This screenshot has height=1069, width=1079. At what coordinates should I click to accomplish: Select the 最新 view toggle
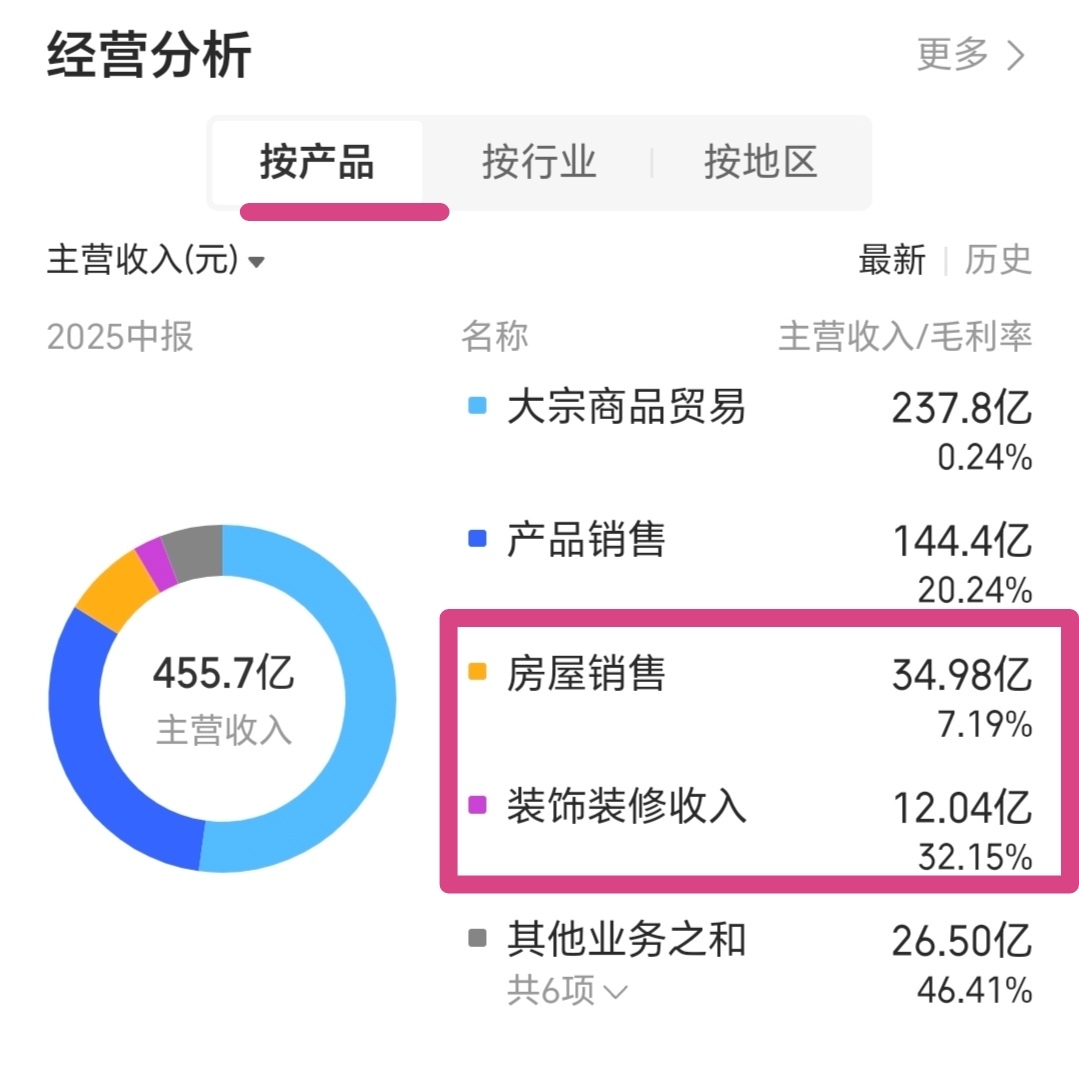[891, 261]
